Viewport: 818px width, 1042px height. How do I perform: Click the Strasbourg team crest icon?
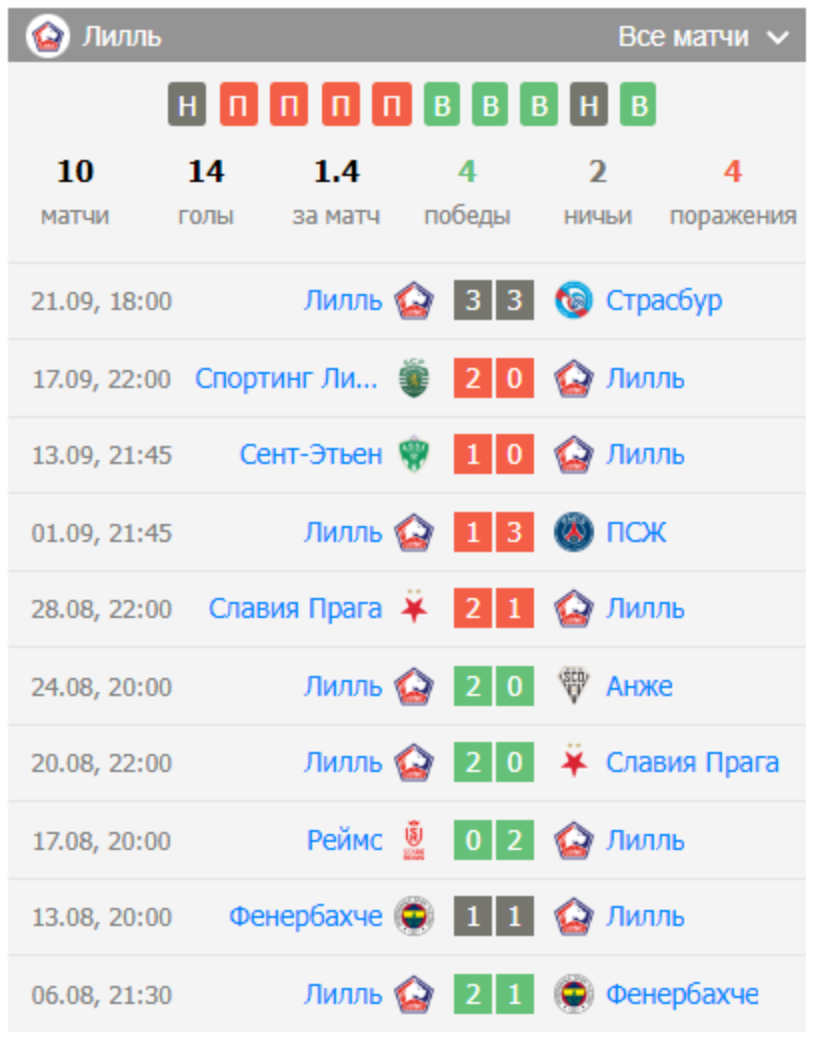(574, 301)
